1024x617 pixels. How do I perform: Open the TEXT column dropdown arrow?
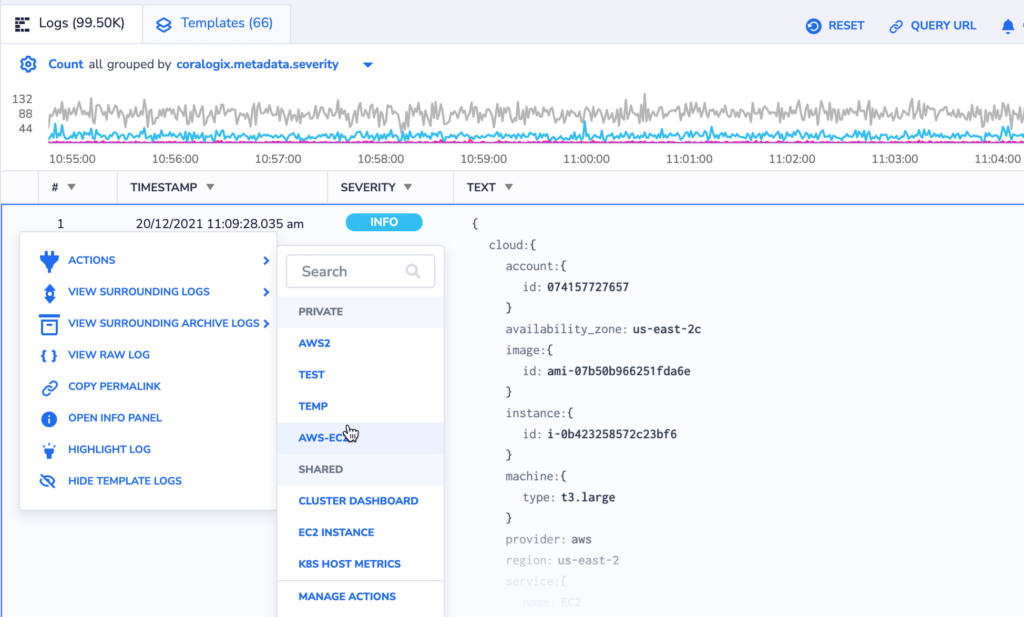509,187
